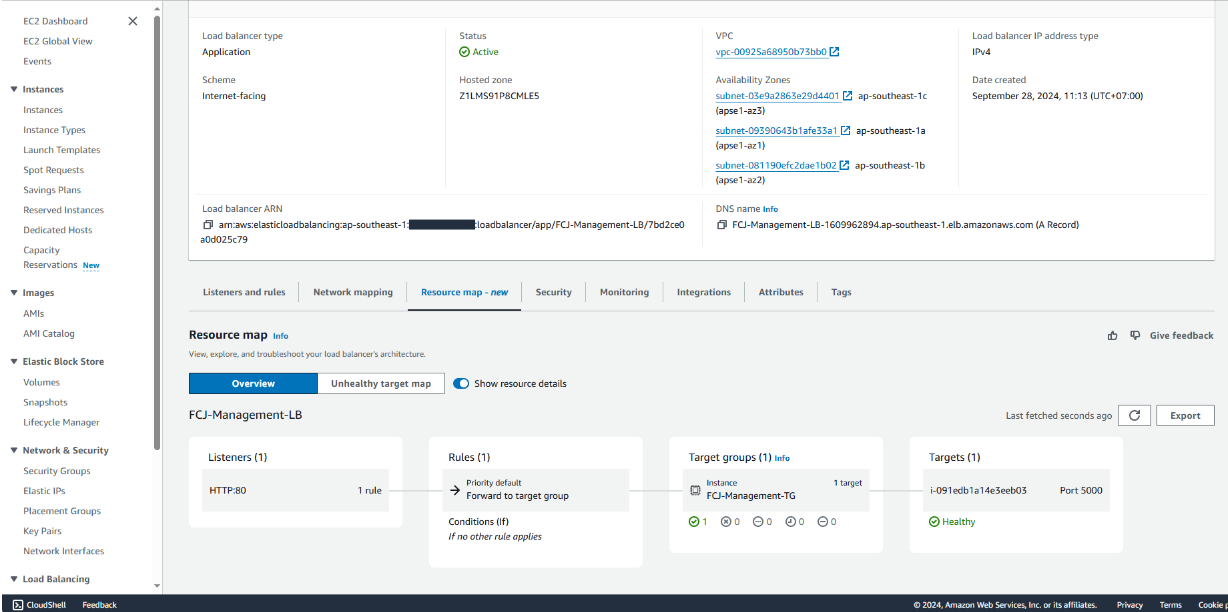Collapse the Instances section in the sidebar
This screenshot has height=612, width=1228.
(14, 90)
